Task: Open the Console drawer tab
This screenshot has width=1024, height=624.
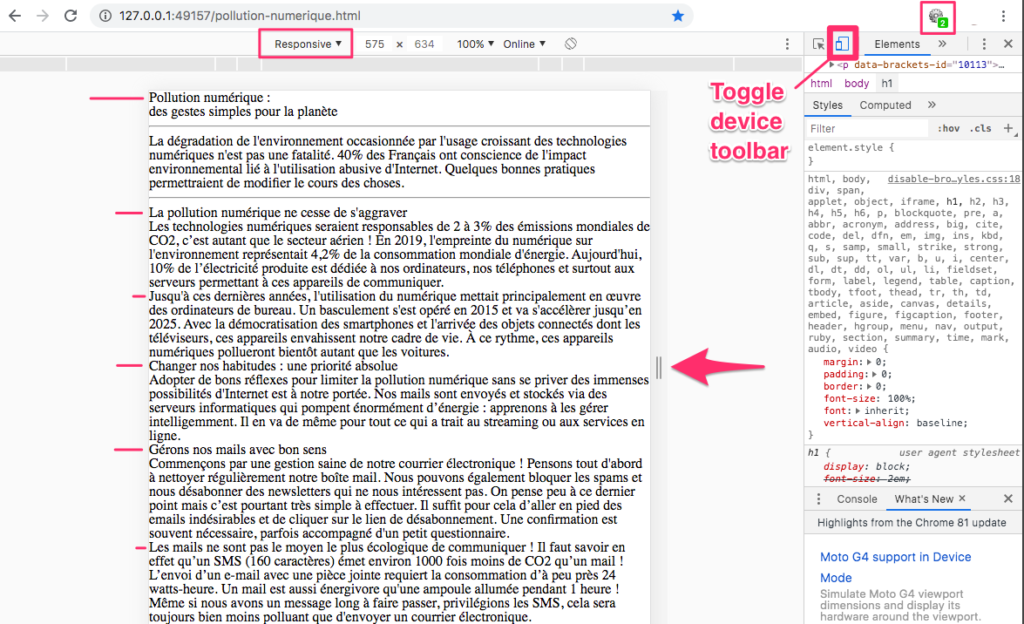Action: pyautogui.click(x=857, y=499)
